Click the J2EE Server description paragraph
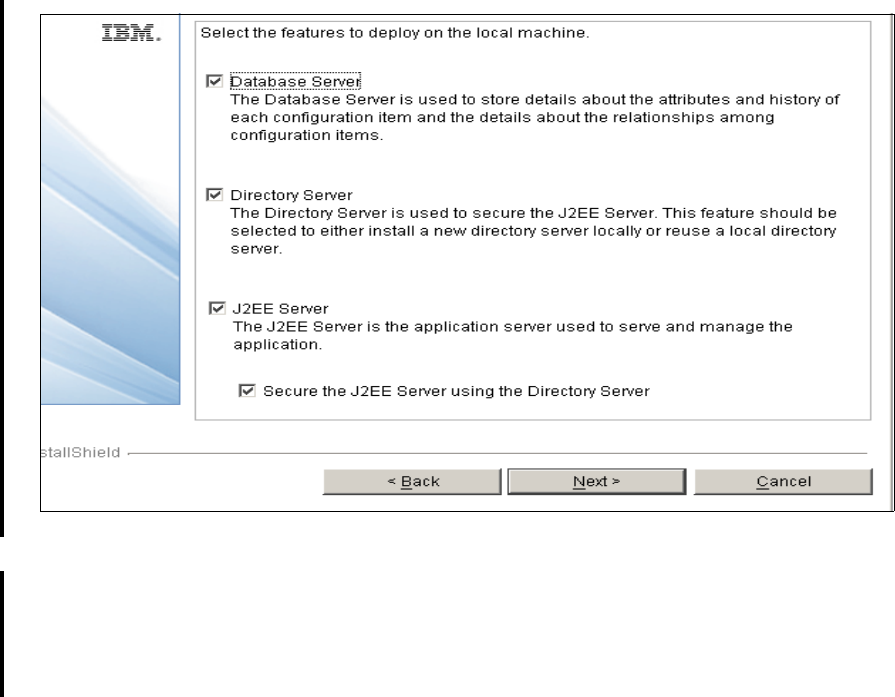This screenshot has width=895, height=697. pos(513,335)
